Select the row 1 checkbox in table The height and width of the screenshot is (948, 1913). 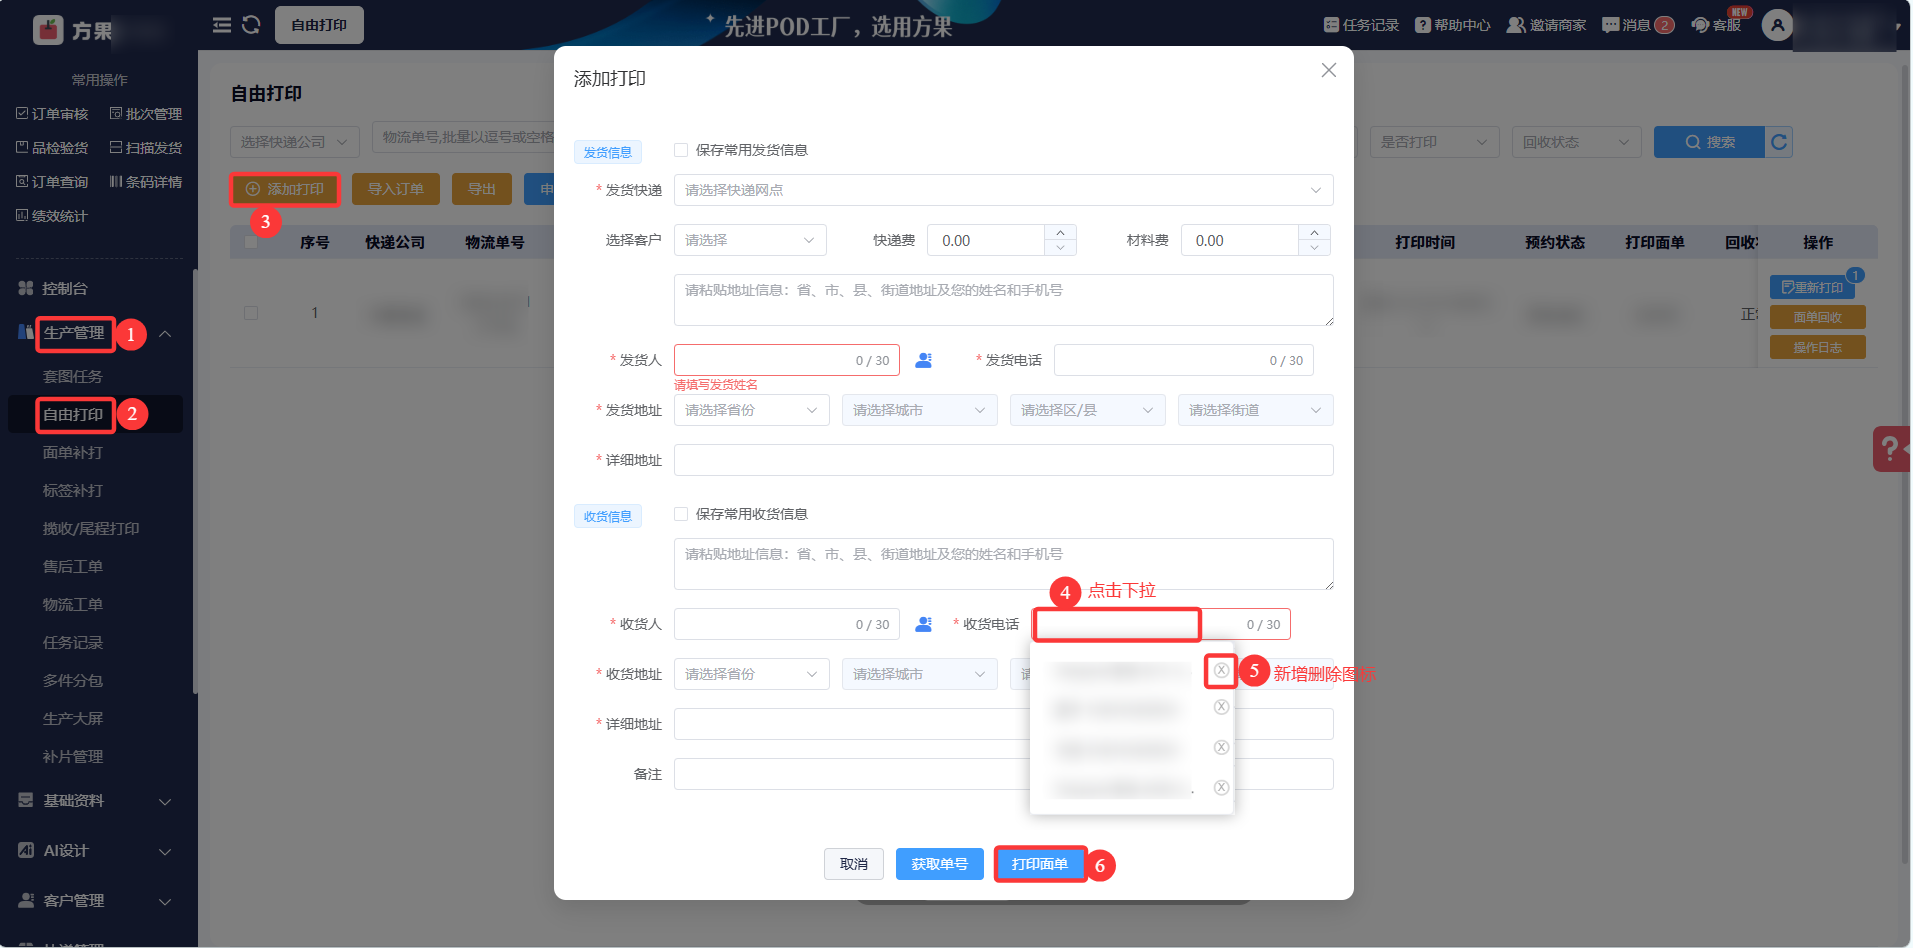[251, 313]
